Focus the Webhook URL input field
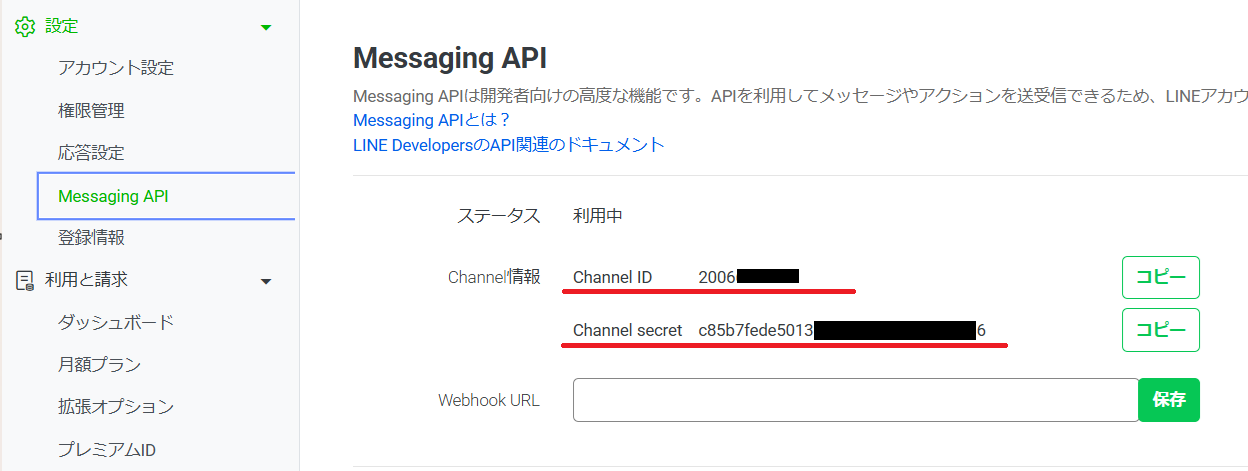 tap(856, 400)
